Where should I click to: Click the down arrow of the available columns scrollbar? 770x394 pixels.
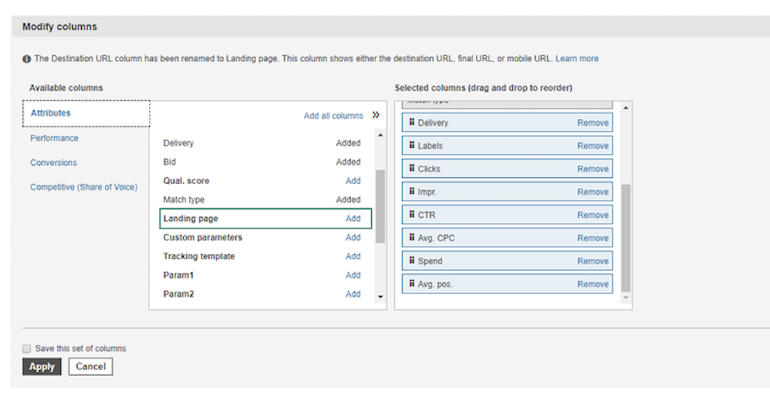(380, 297)
